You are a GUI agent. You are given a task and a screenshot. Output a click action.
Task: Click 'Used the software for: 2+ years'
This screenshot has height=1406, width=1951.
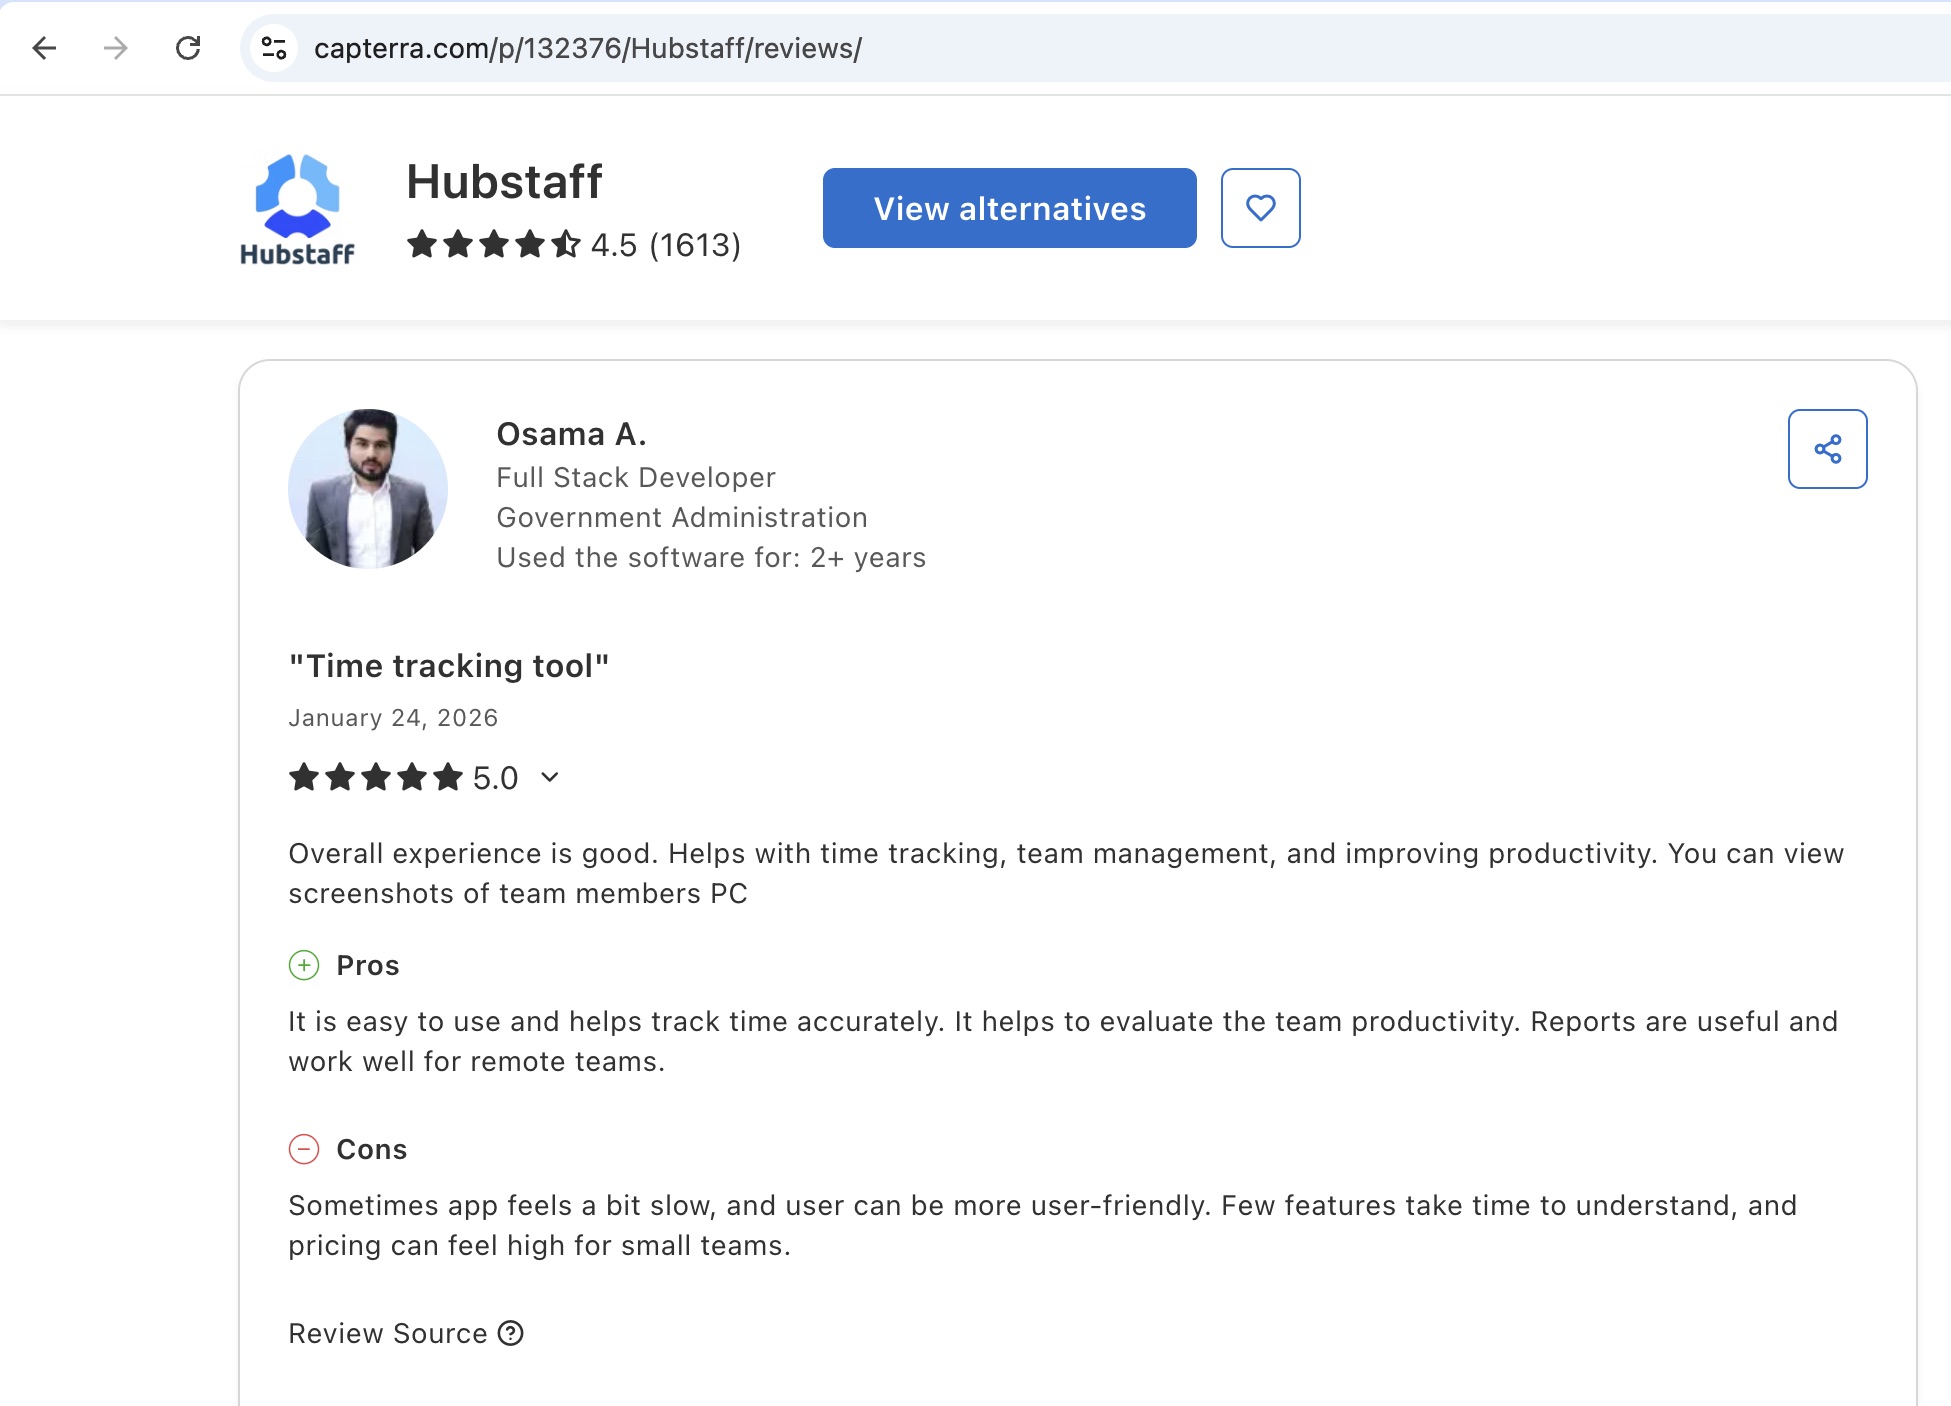pos(711,557)
